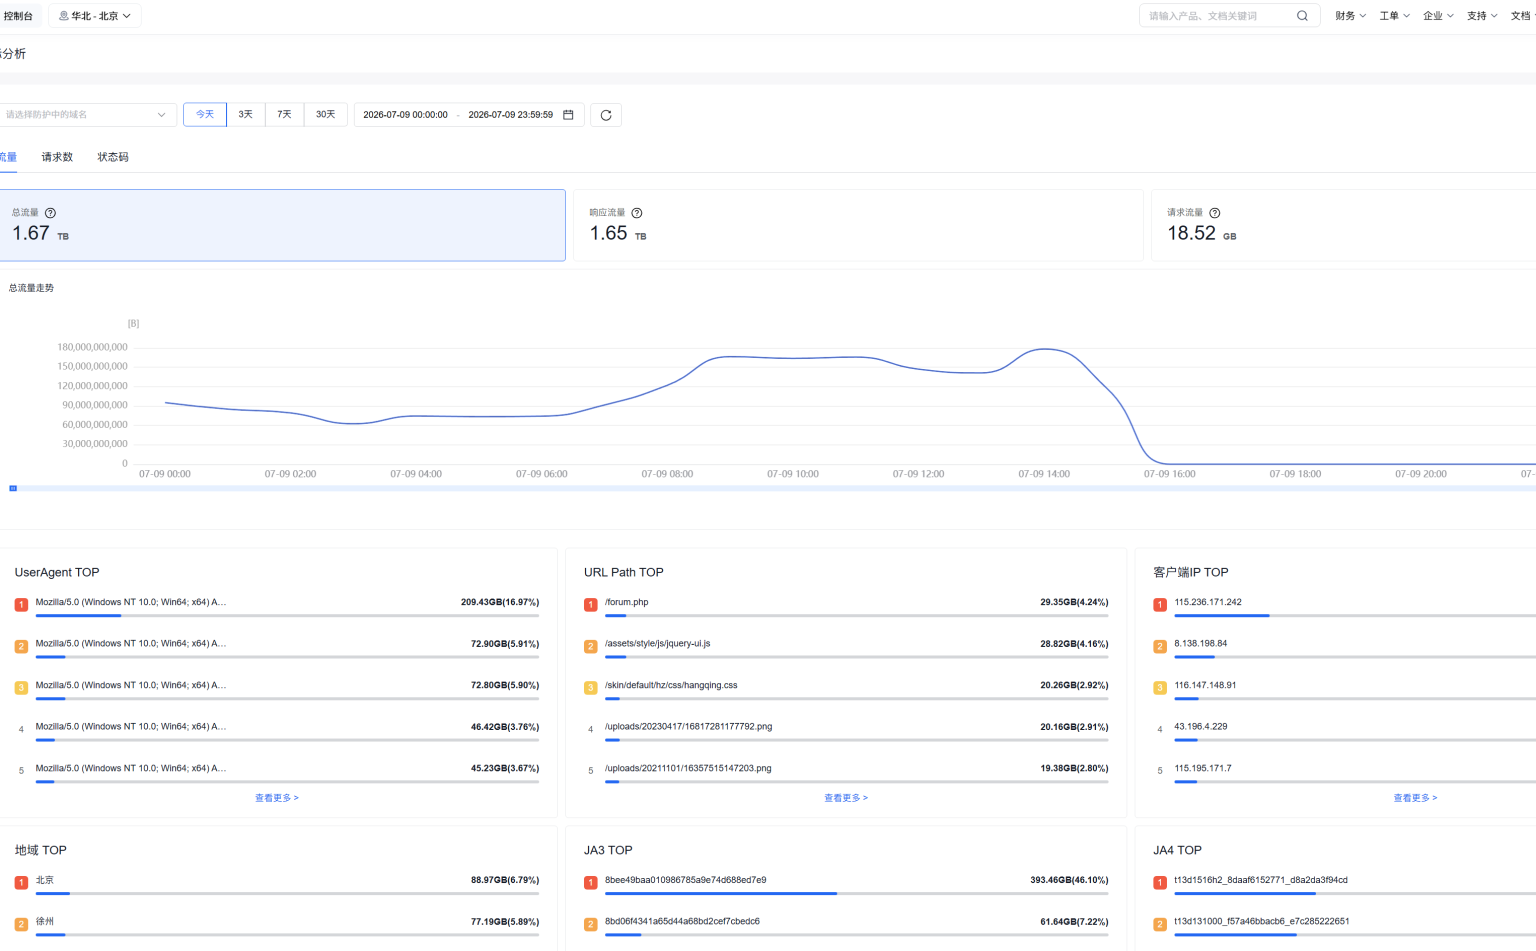Click help icon next to 总流量
Image resolution: width=1536 pixels, height=951 pixels.
pos(50,213)
